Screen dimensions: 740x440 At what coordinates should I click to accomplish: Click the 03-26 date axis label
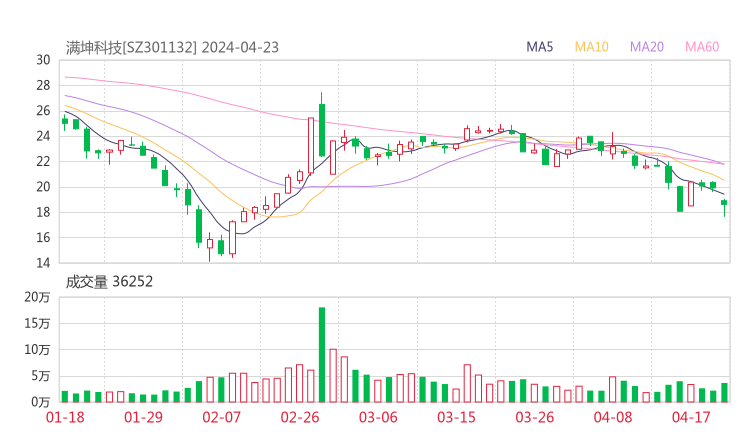[x=534, y=417]
